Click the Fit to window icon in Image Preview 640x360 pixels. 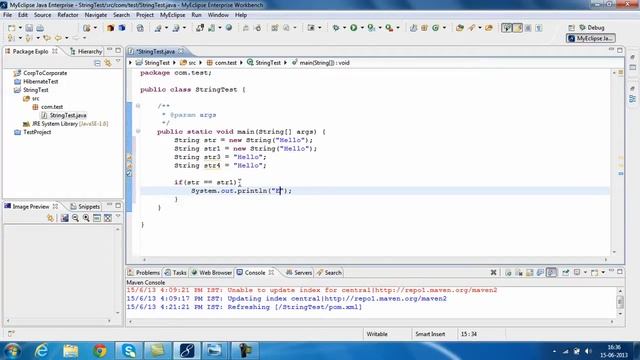click(108, 218)
